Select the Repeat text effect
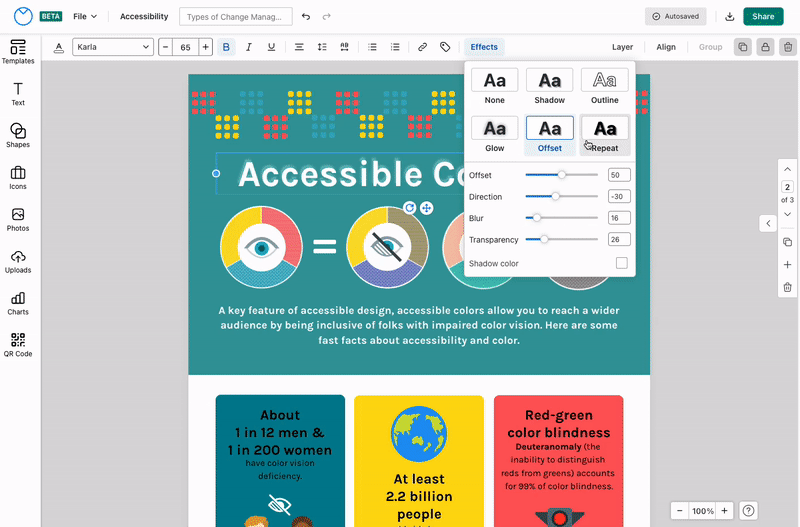Viewport: 800px width, 527px height. [605, 135]
